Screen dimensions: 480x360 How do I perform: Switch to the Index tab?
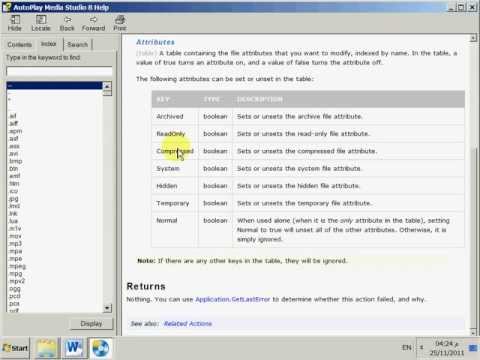48,44
